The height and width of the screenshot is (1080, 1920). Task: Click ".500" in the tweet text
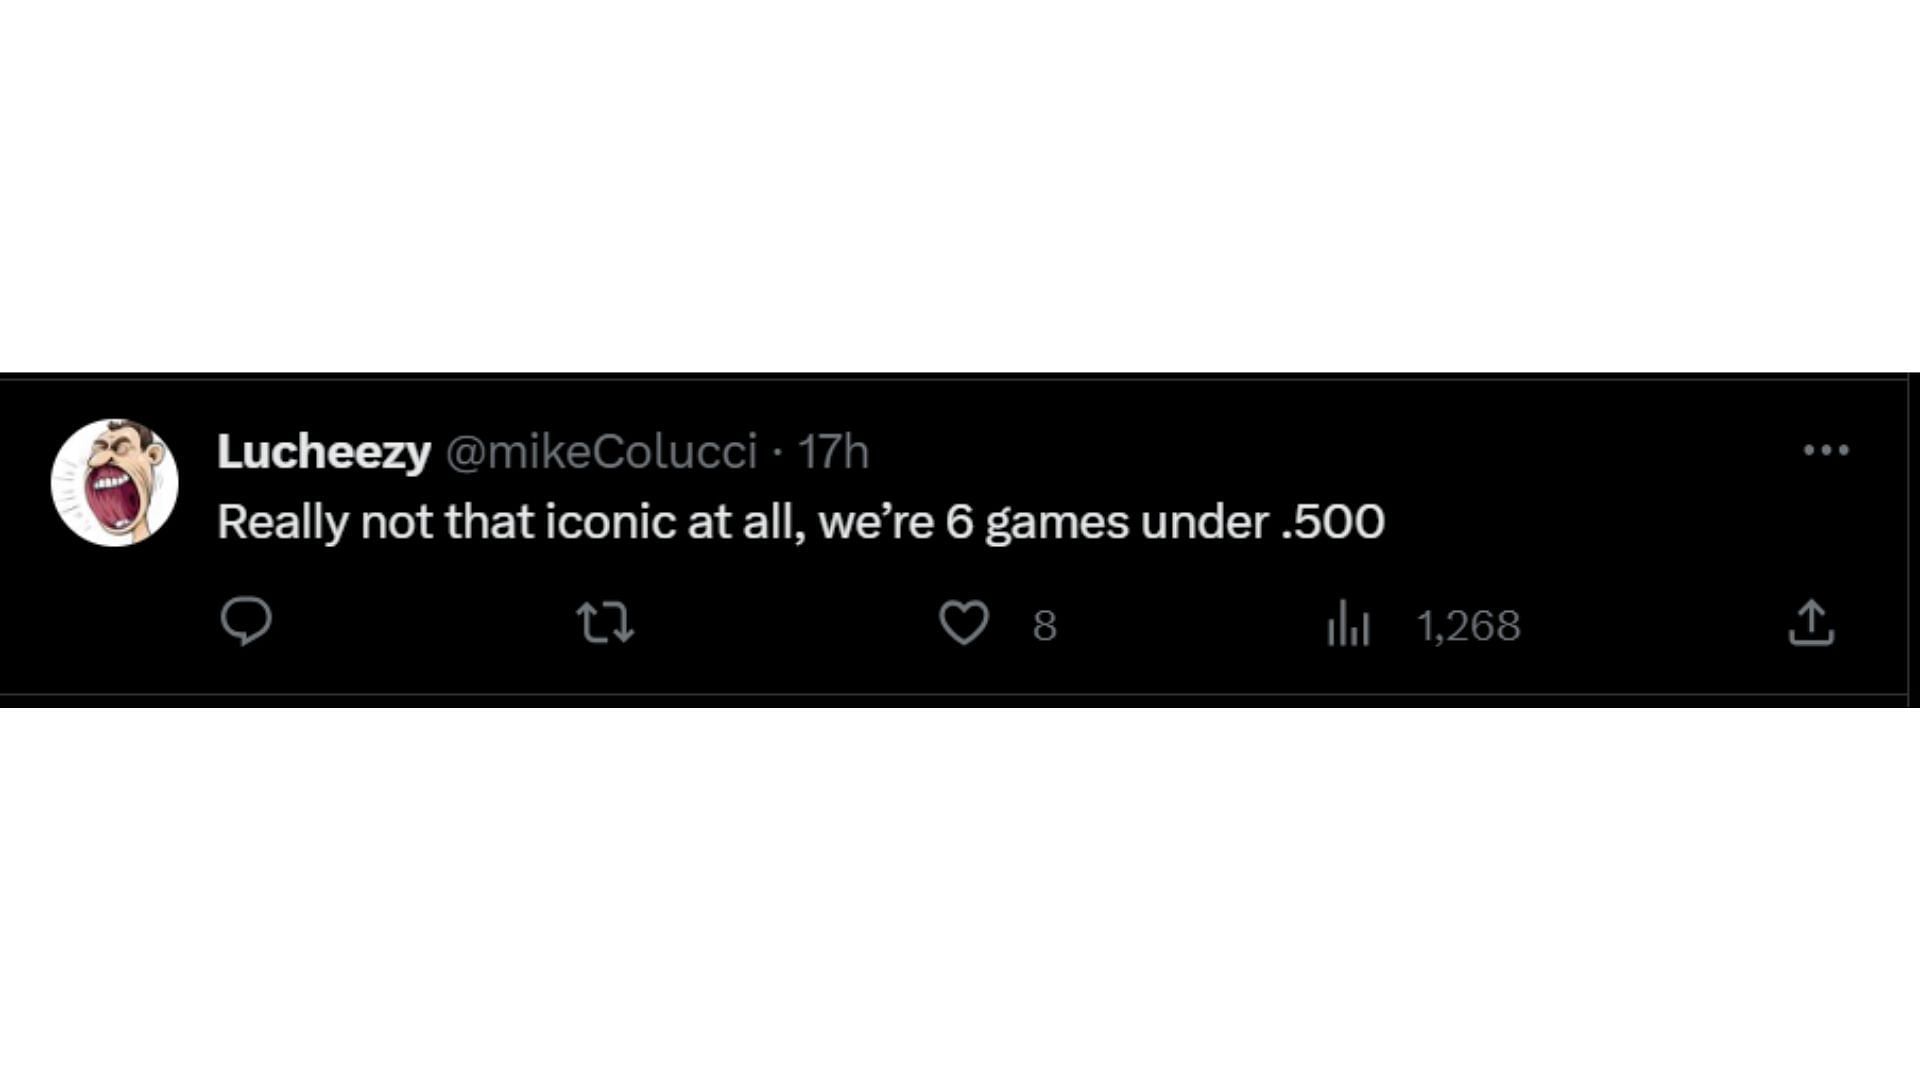(x=1333, y=522)
